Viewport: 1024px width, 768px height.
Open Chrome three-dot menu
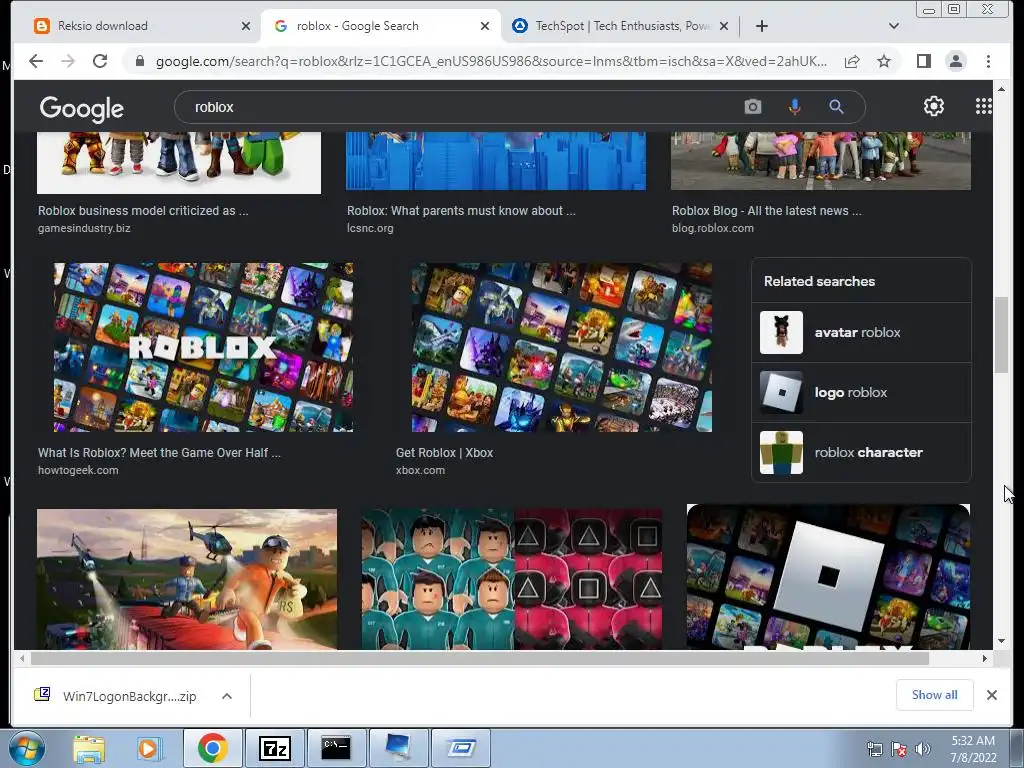988,61
